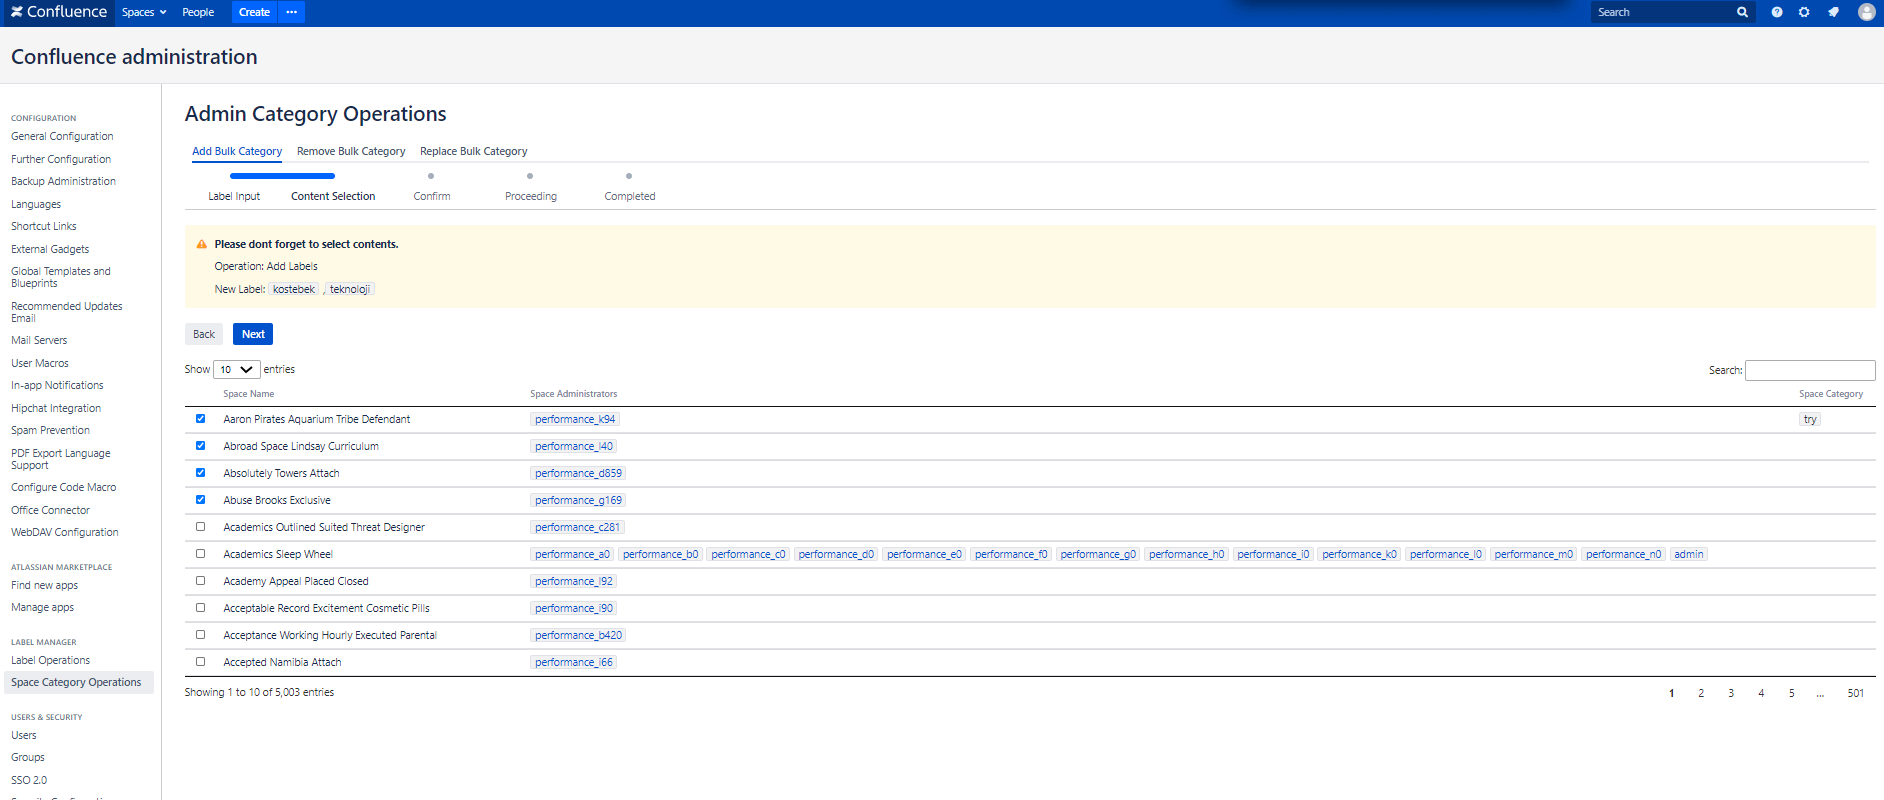Sort by Space Category column header
Image resolution: width=1884 pixels, height=800 pixels.
coord(1831,394)
